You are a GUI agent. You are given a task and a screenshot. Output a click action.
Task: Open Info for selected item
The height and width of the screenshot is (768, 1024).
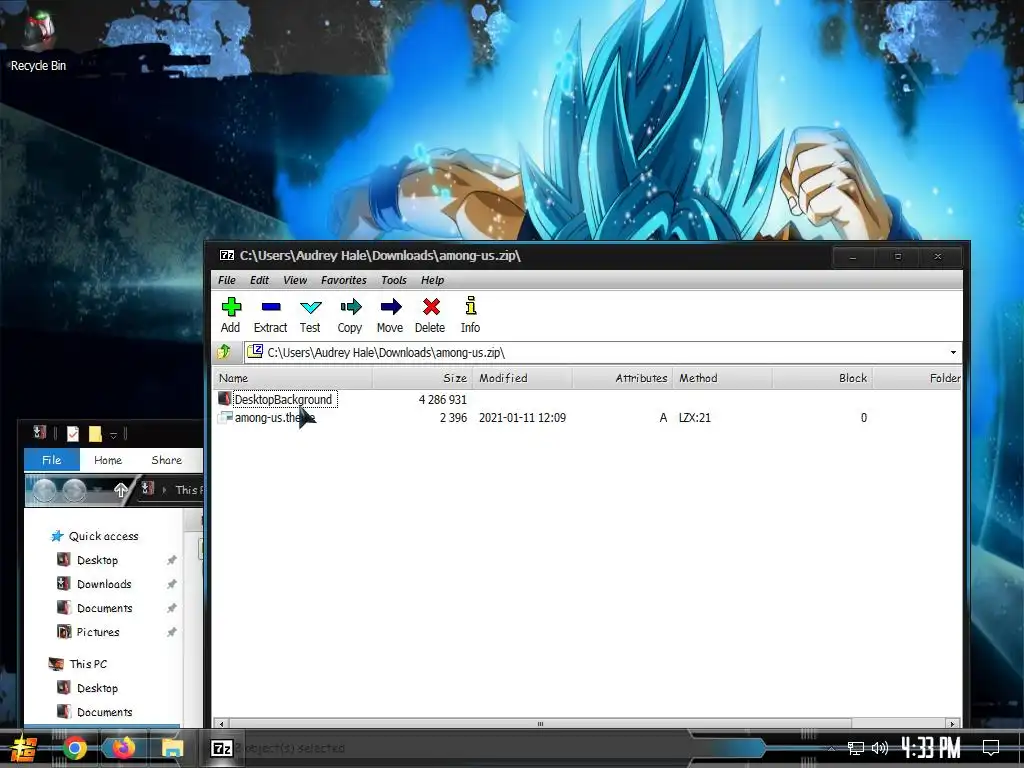pyautogui.click(x=470, y=315)
